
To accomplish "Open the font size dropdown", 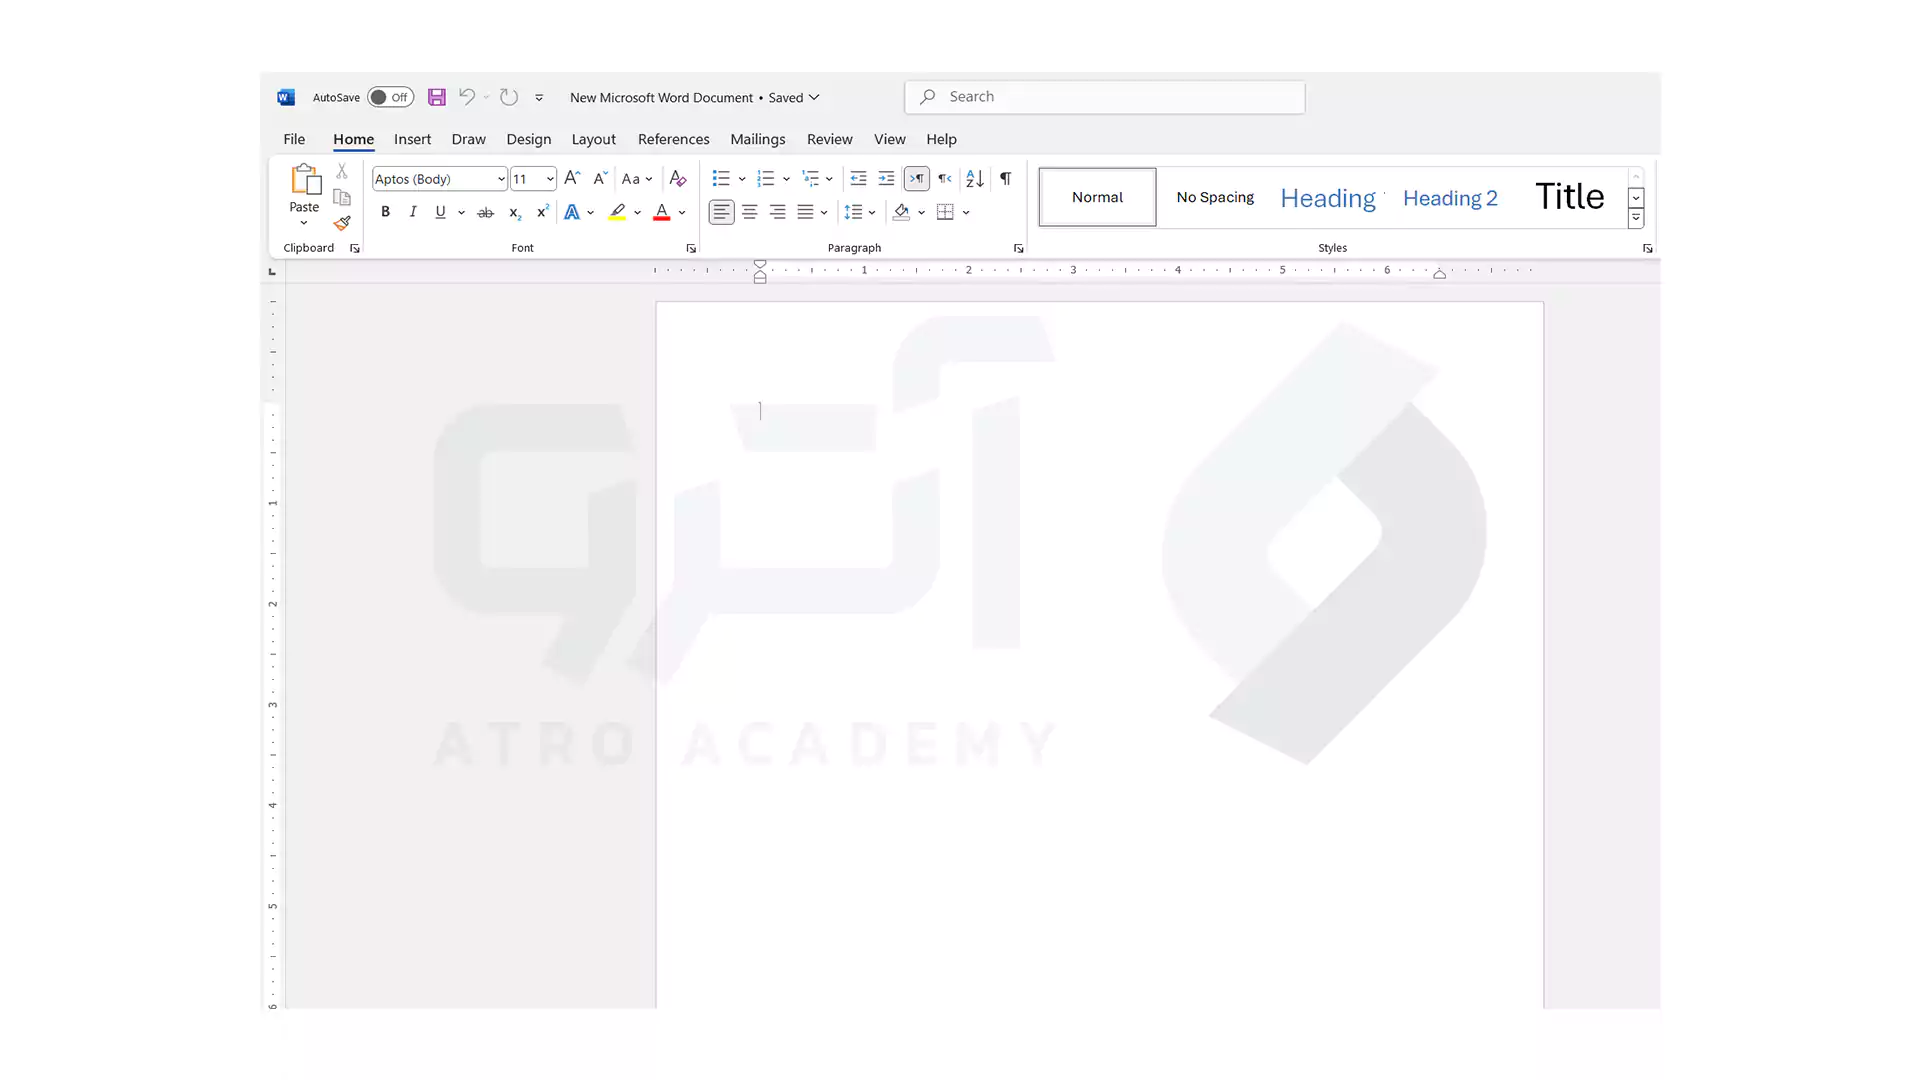I will [550, 179].
